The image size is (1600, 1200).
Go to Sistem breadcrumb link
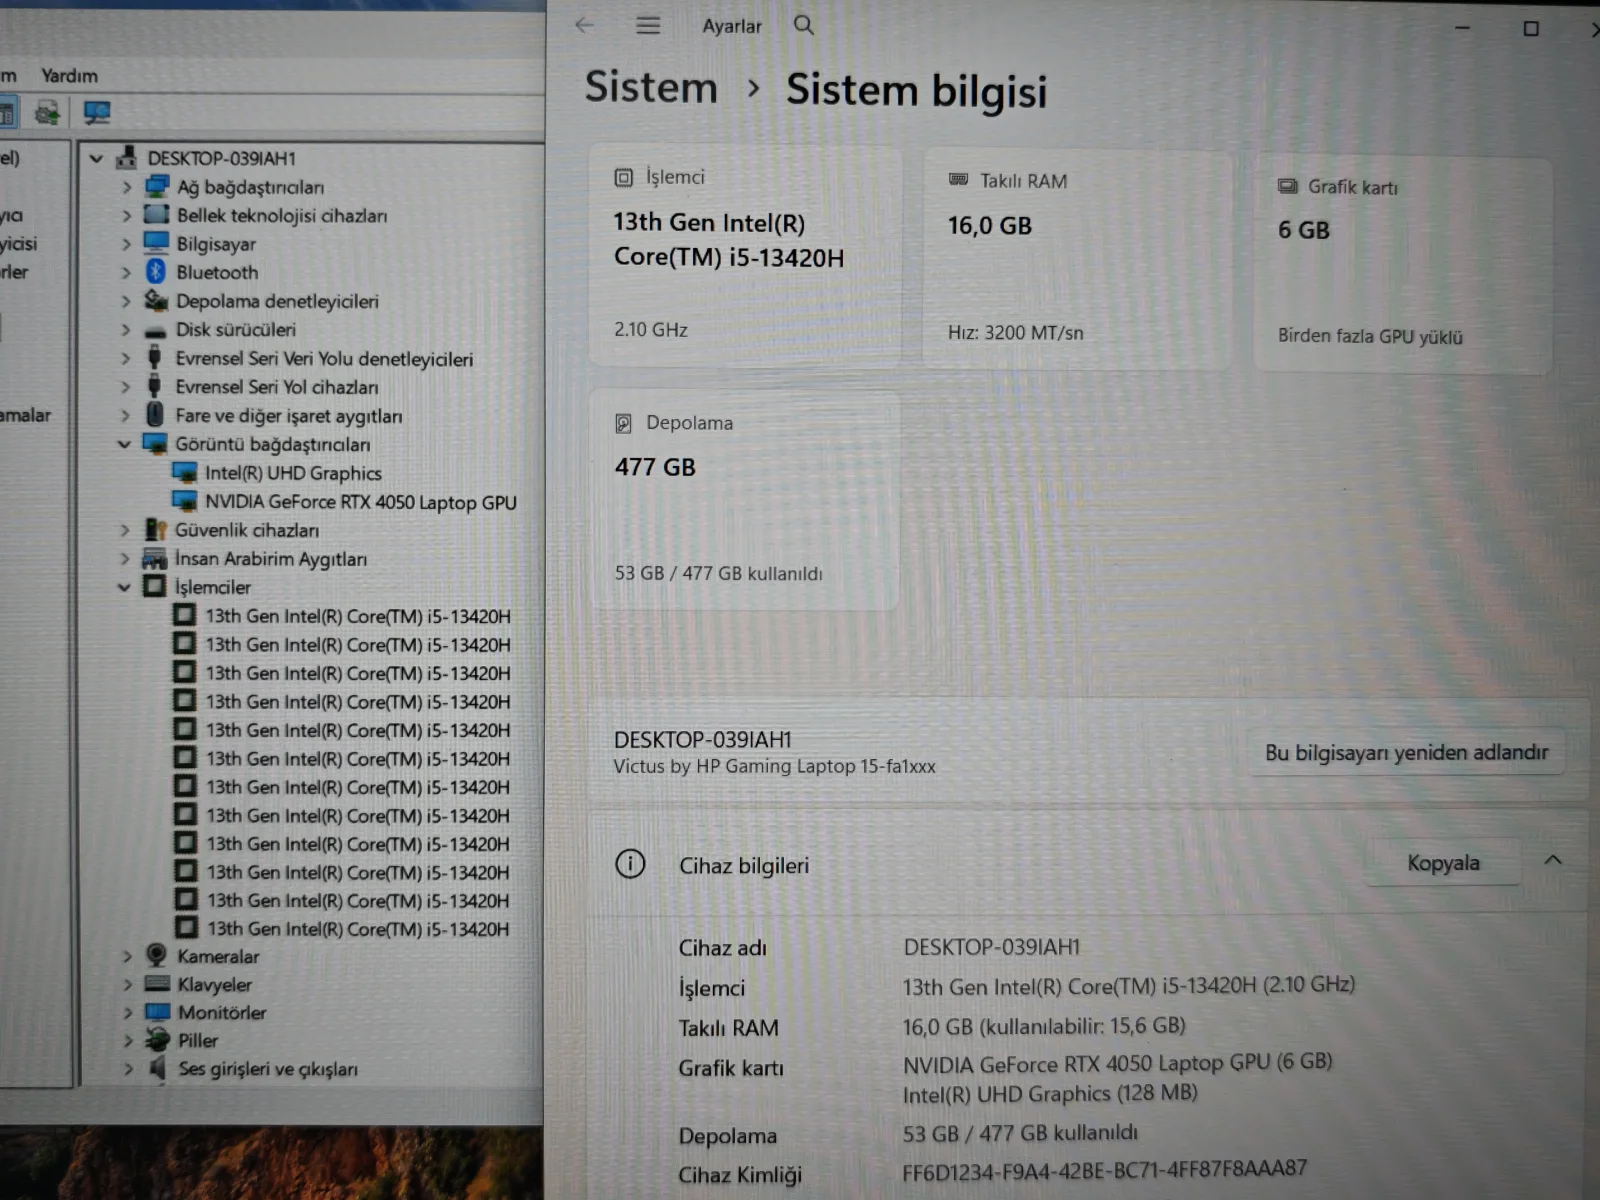(x=651, y=88)
